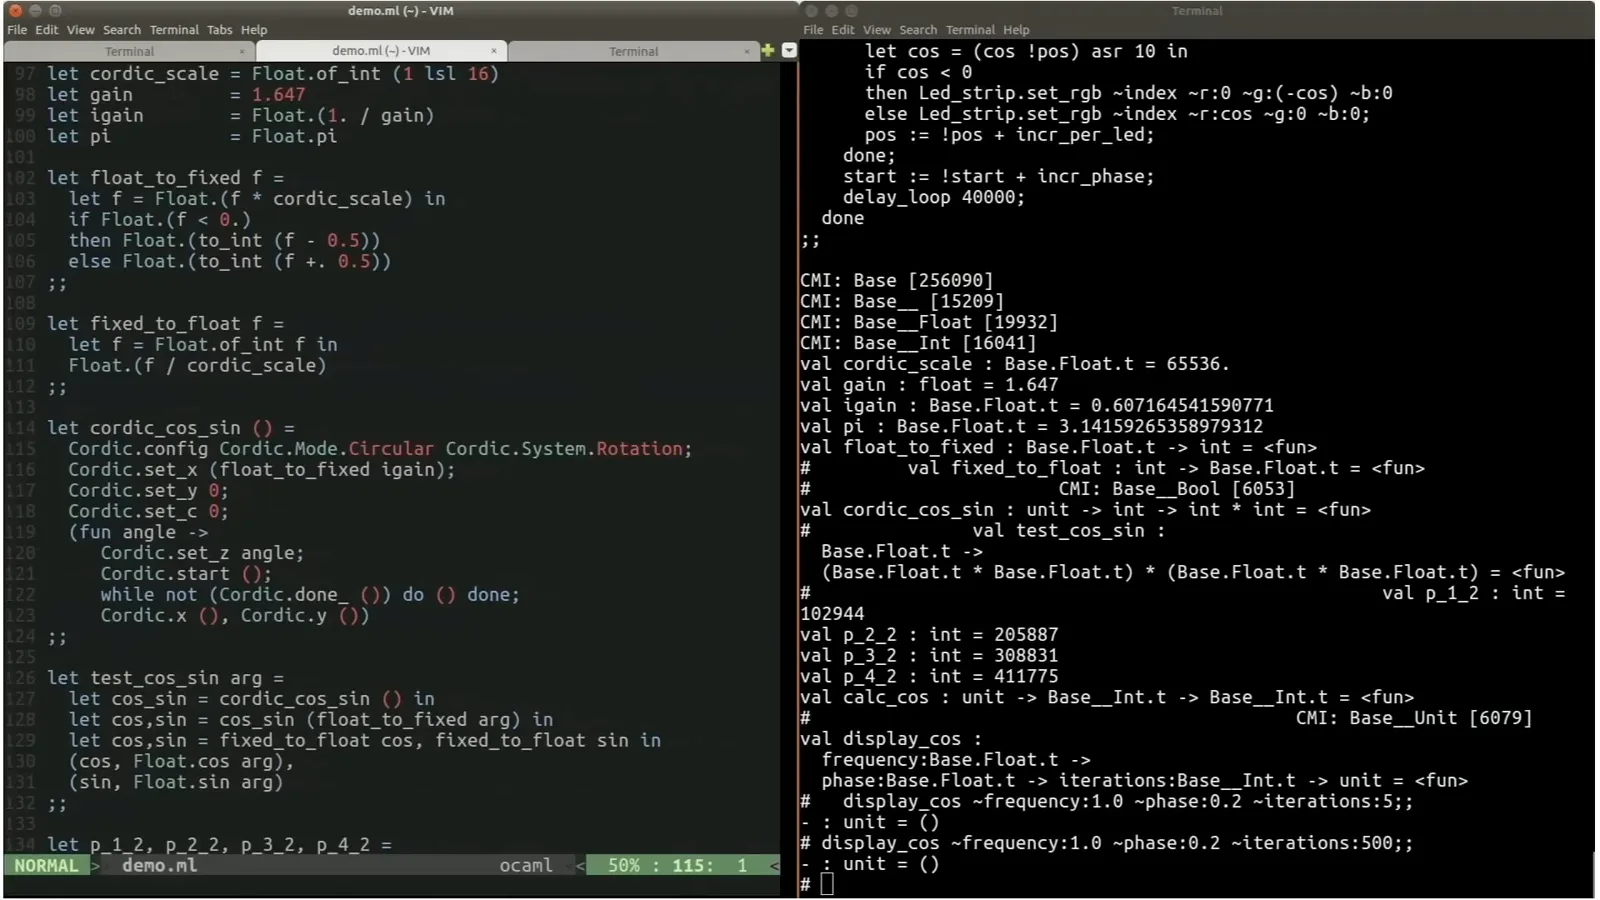The width and height of the screenshot is (1600, 900).
Task: Maximize the right-hand Terminal window
Action: pyautogui.click(x=851, y=11)
